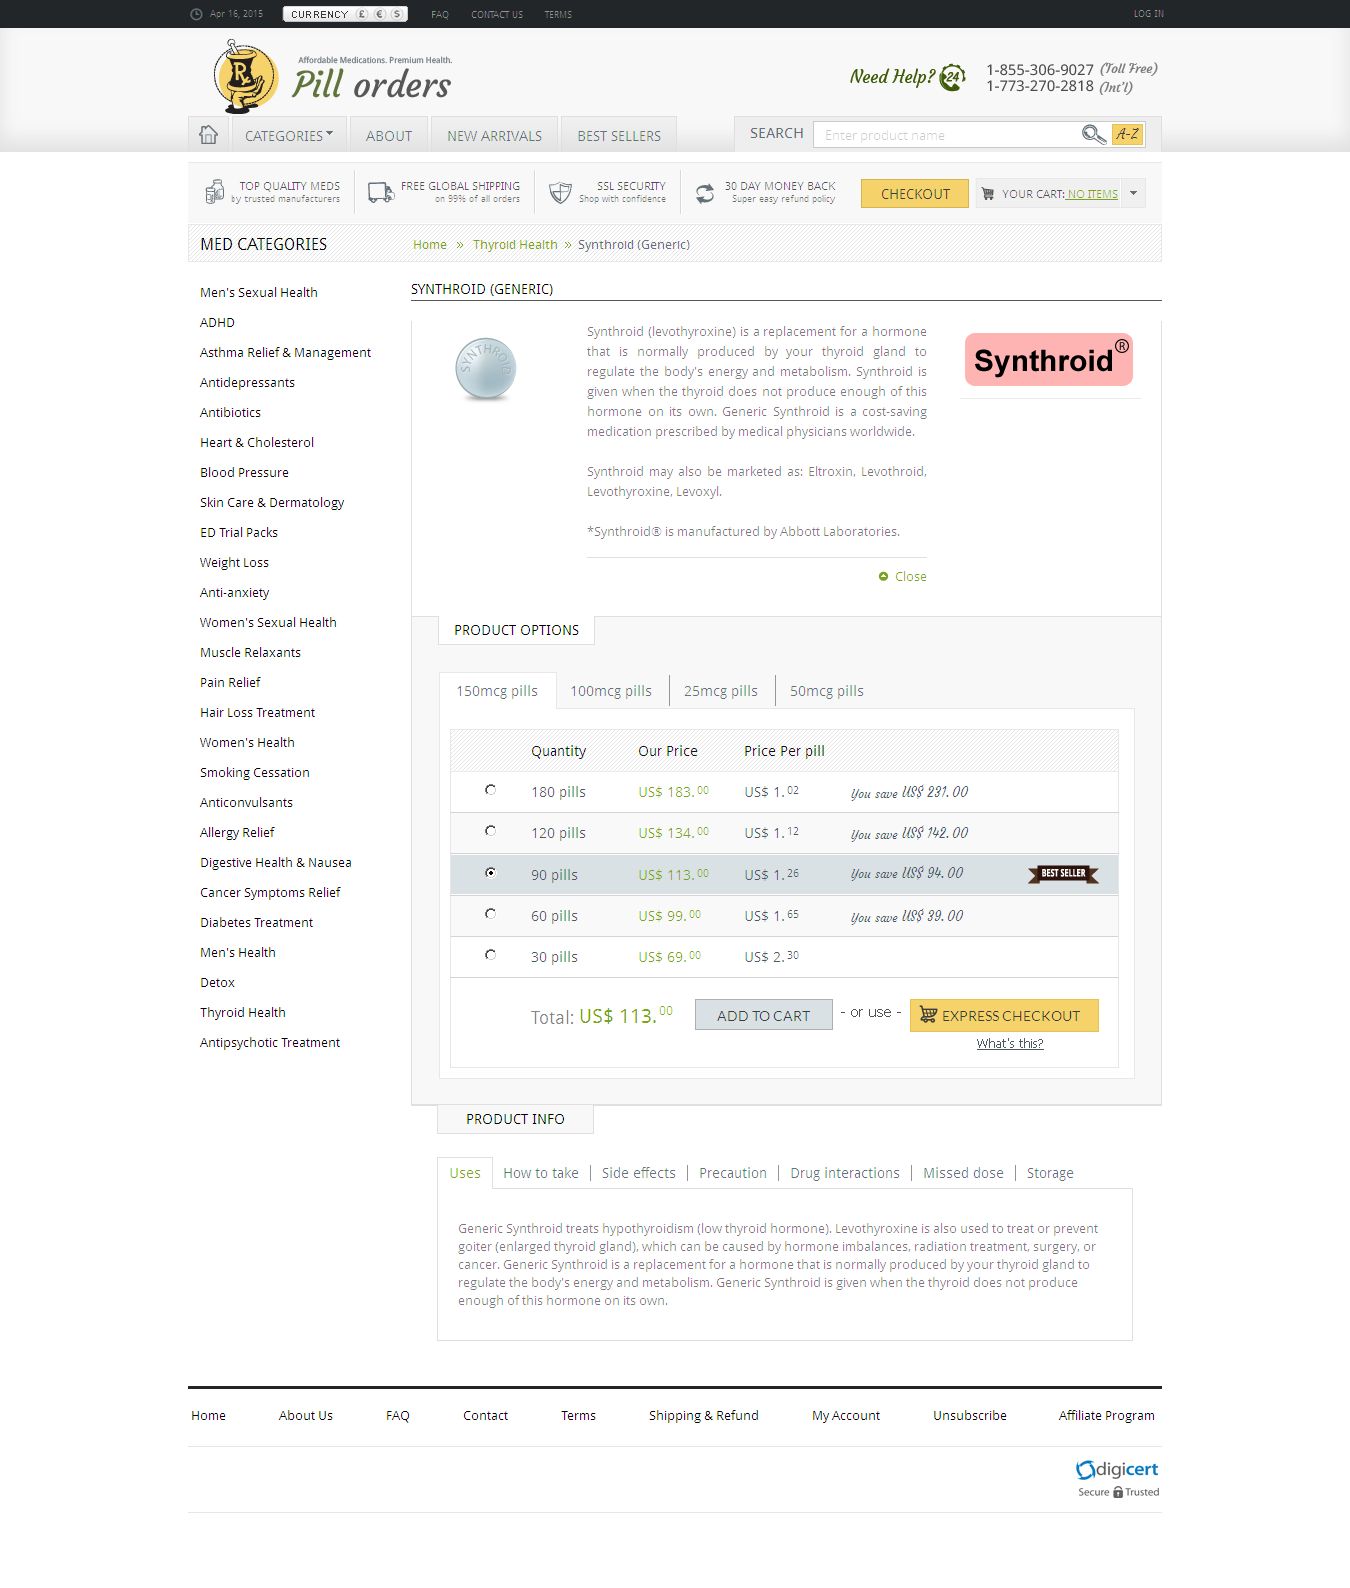Open the About menu item
1350x1588 pixels.
[x=389, y=135]
